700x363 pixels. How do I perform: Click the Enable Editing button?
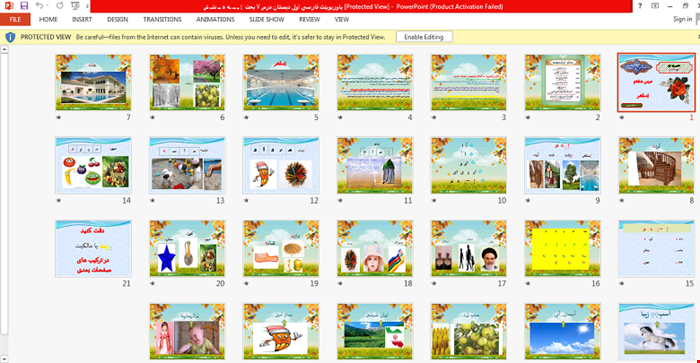tap(424, 37)
